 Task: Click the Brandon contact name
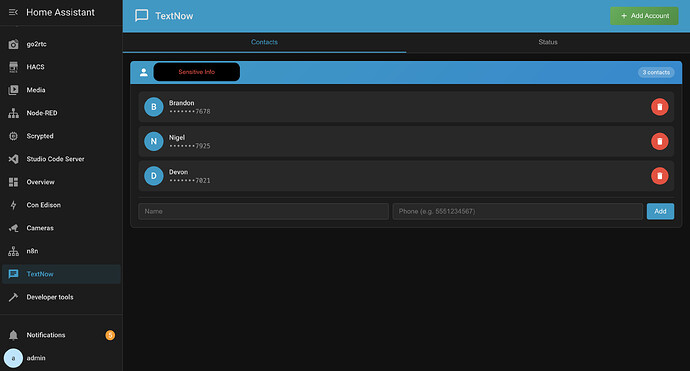(181, 103)
